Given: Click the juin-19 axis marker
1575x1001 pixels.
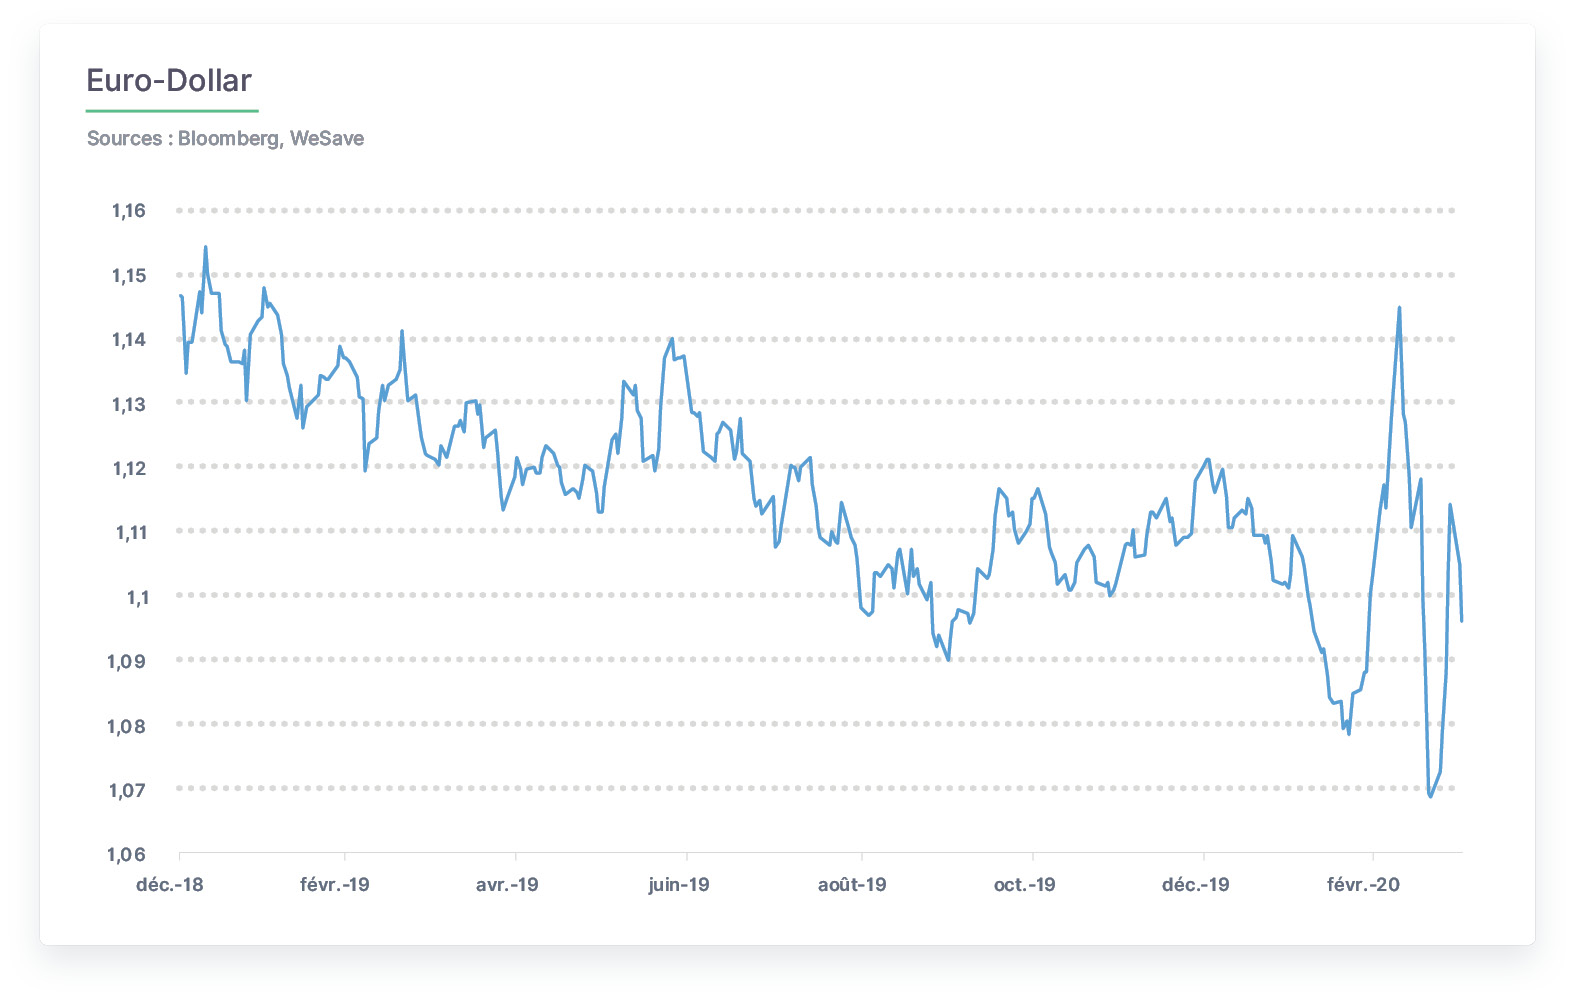Looking at the screenshot, I should [x=679, y=885].
